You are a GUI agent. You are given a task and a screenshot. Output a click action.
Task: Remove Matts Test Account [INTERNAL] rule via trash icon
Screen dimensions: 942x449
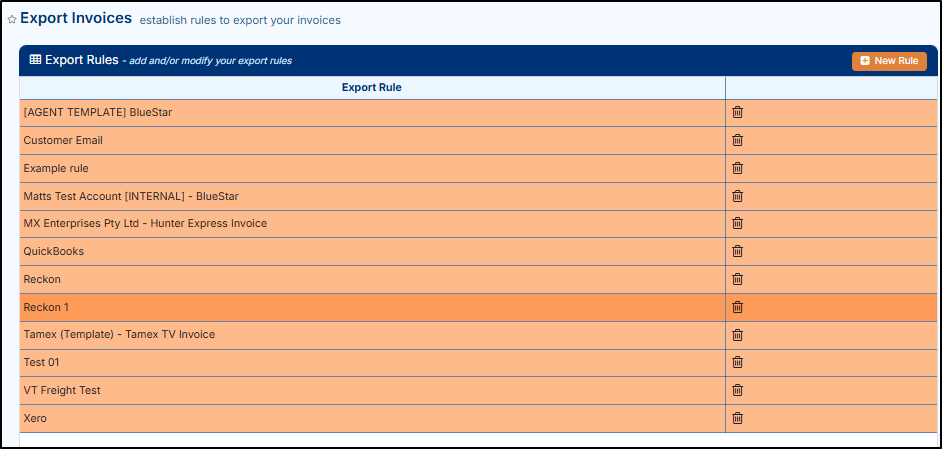pos(737,196)
